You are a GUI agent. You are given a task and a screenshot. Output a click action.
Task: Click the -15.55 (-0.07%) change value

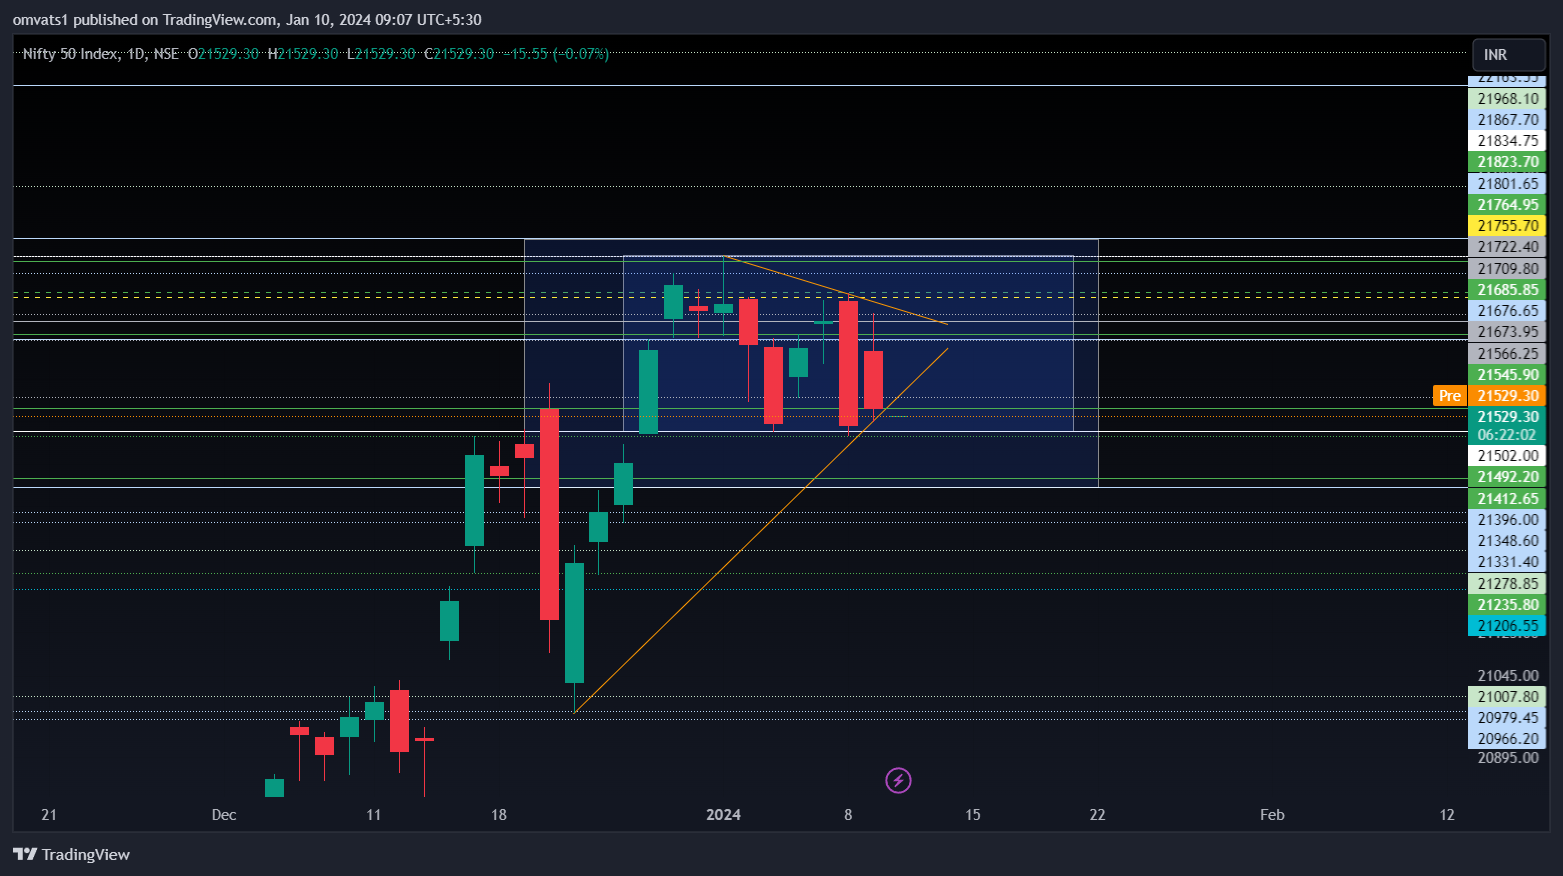click(555, 54)
